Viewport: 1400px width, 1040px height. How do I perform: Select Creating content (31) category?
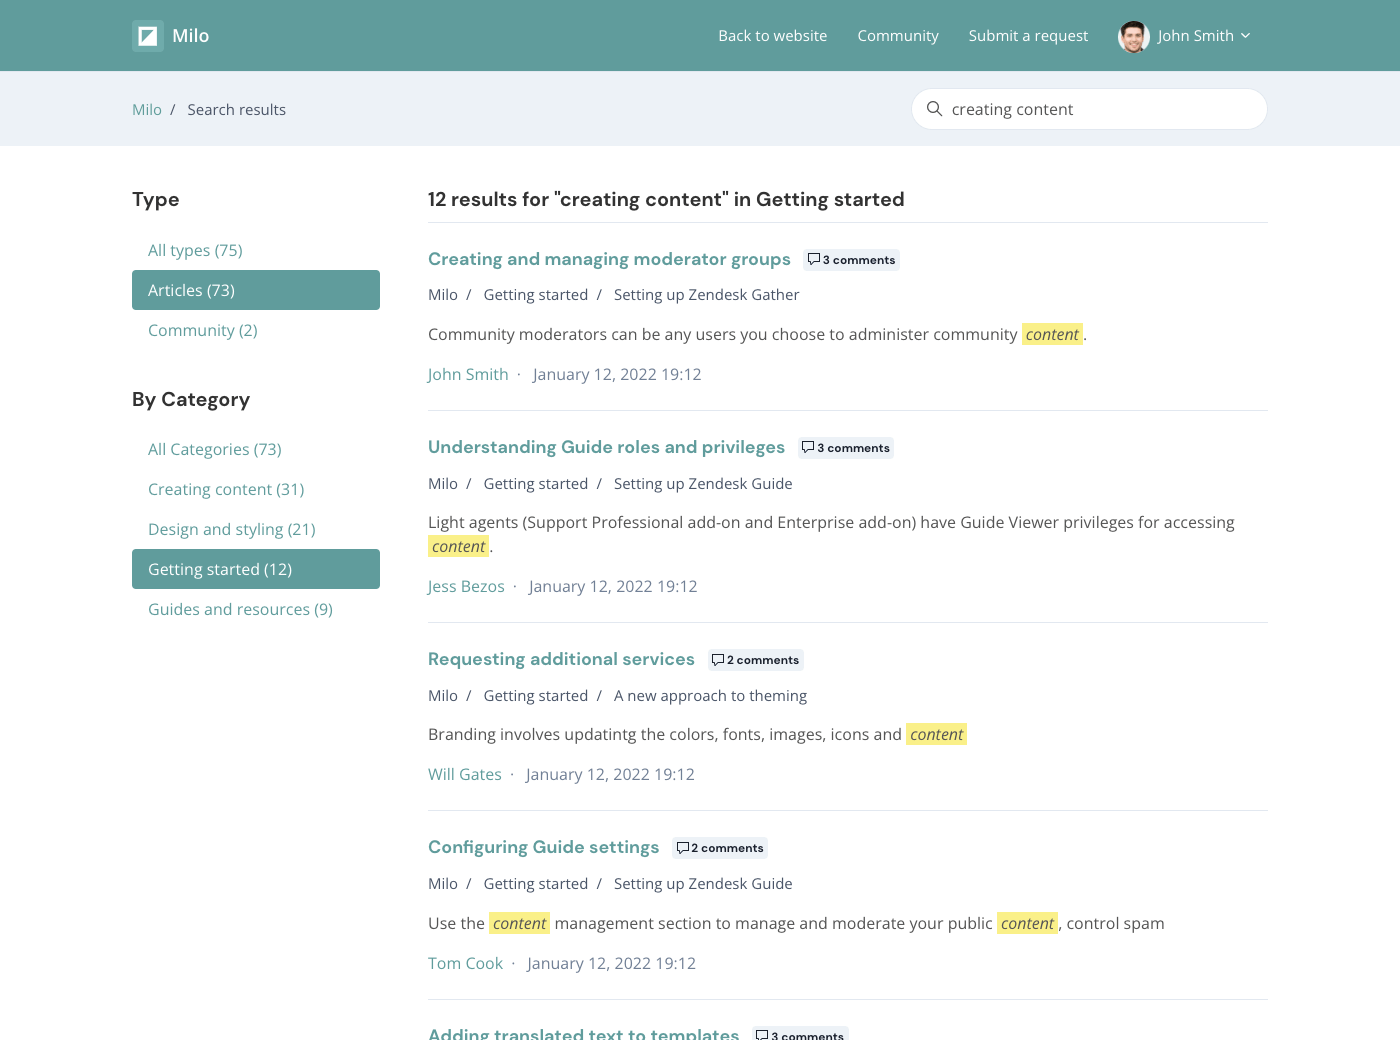[x=226, y=489]
